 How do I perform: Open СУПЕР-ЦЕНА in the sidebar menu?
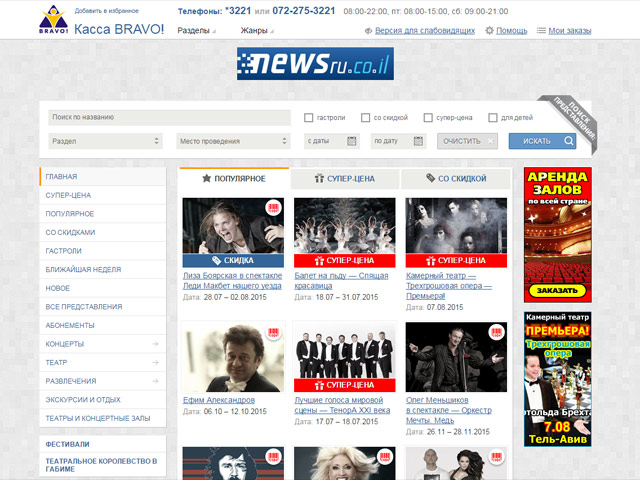click(103, 195)
